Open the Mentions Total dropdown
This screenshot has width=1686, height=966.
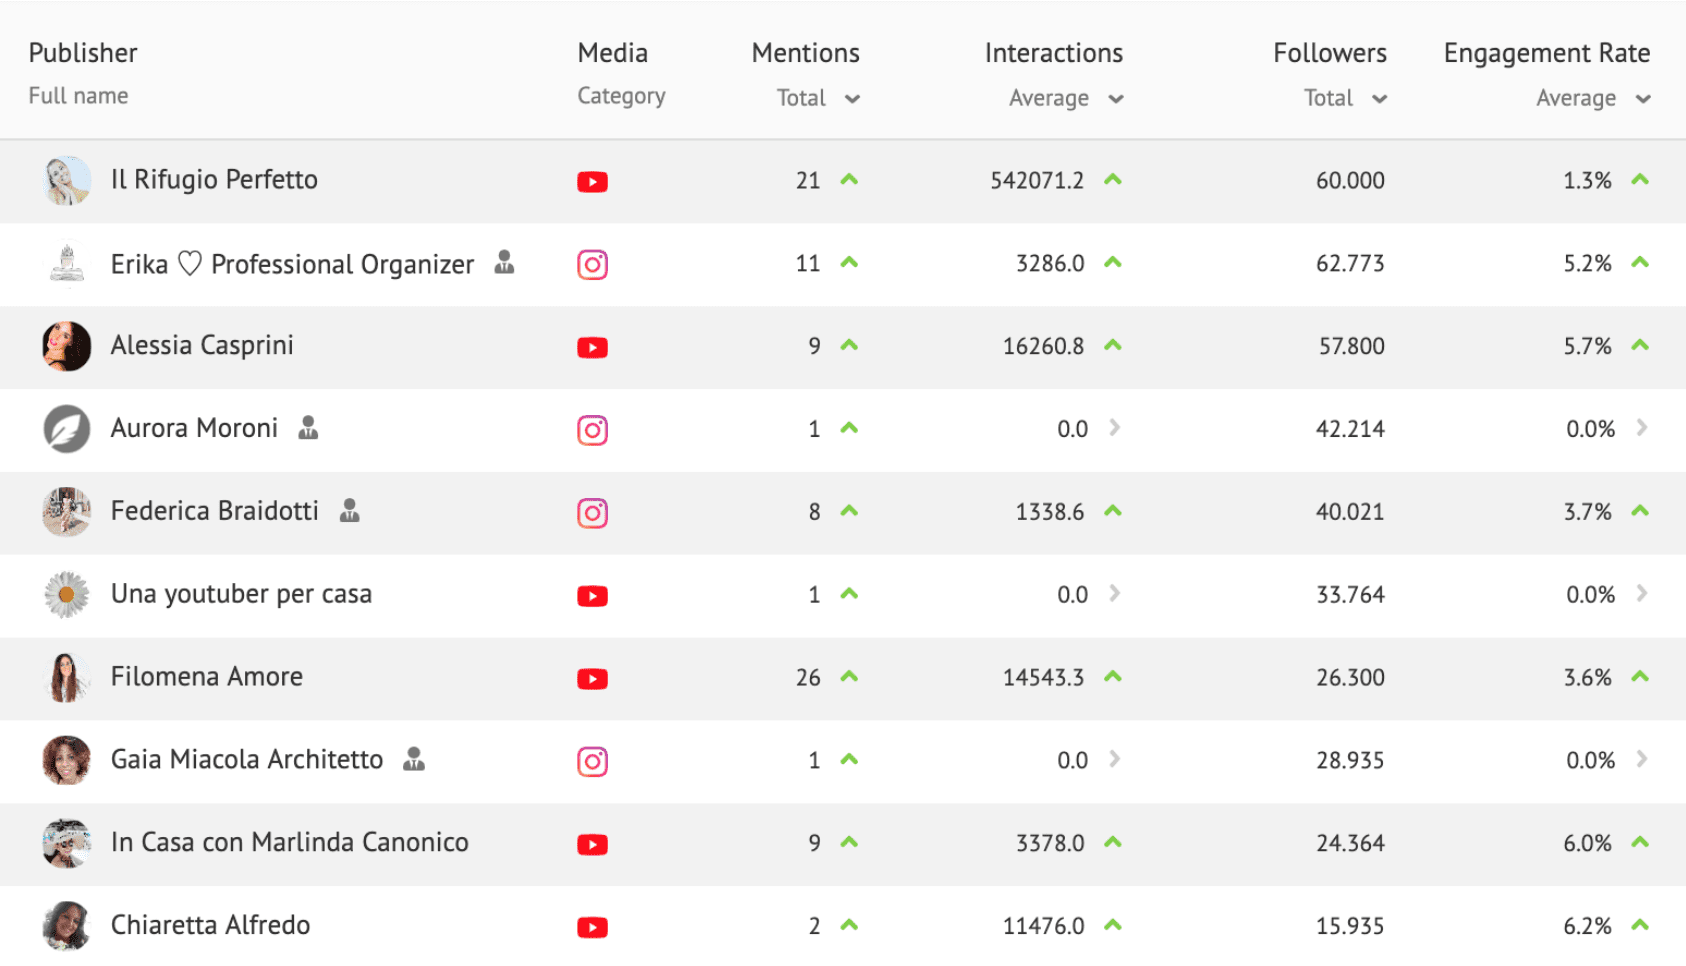coord(852,99)
